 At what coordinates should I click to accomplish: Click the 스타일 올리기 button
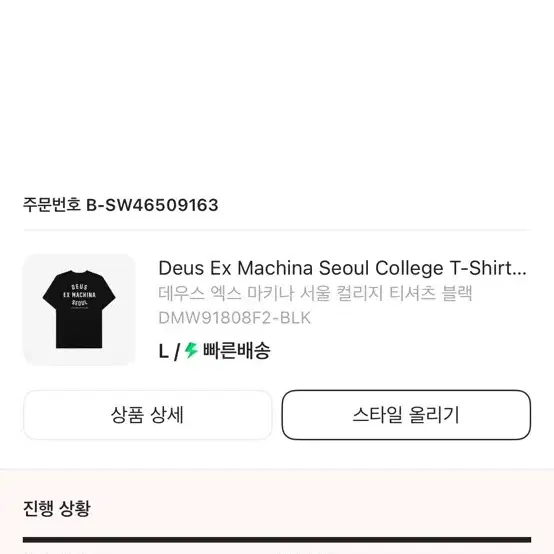coord(406,415)
